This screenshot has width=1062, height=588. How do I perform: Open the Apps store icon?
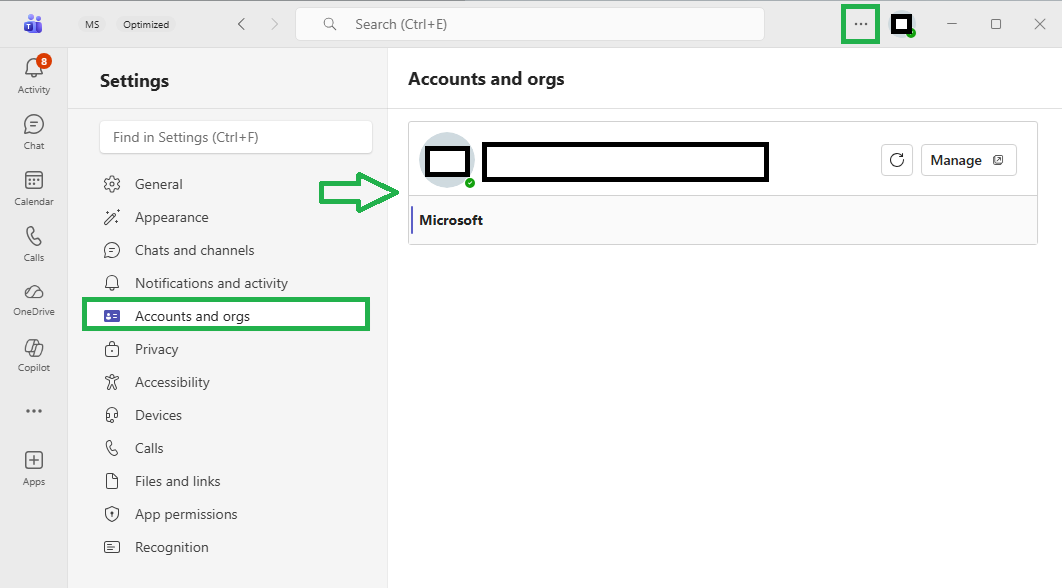pos(34,469)
